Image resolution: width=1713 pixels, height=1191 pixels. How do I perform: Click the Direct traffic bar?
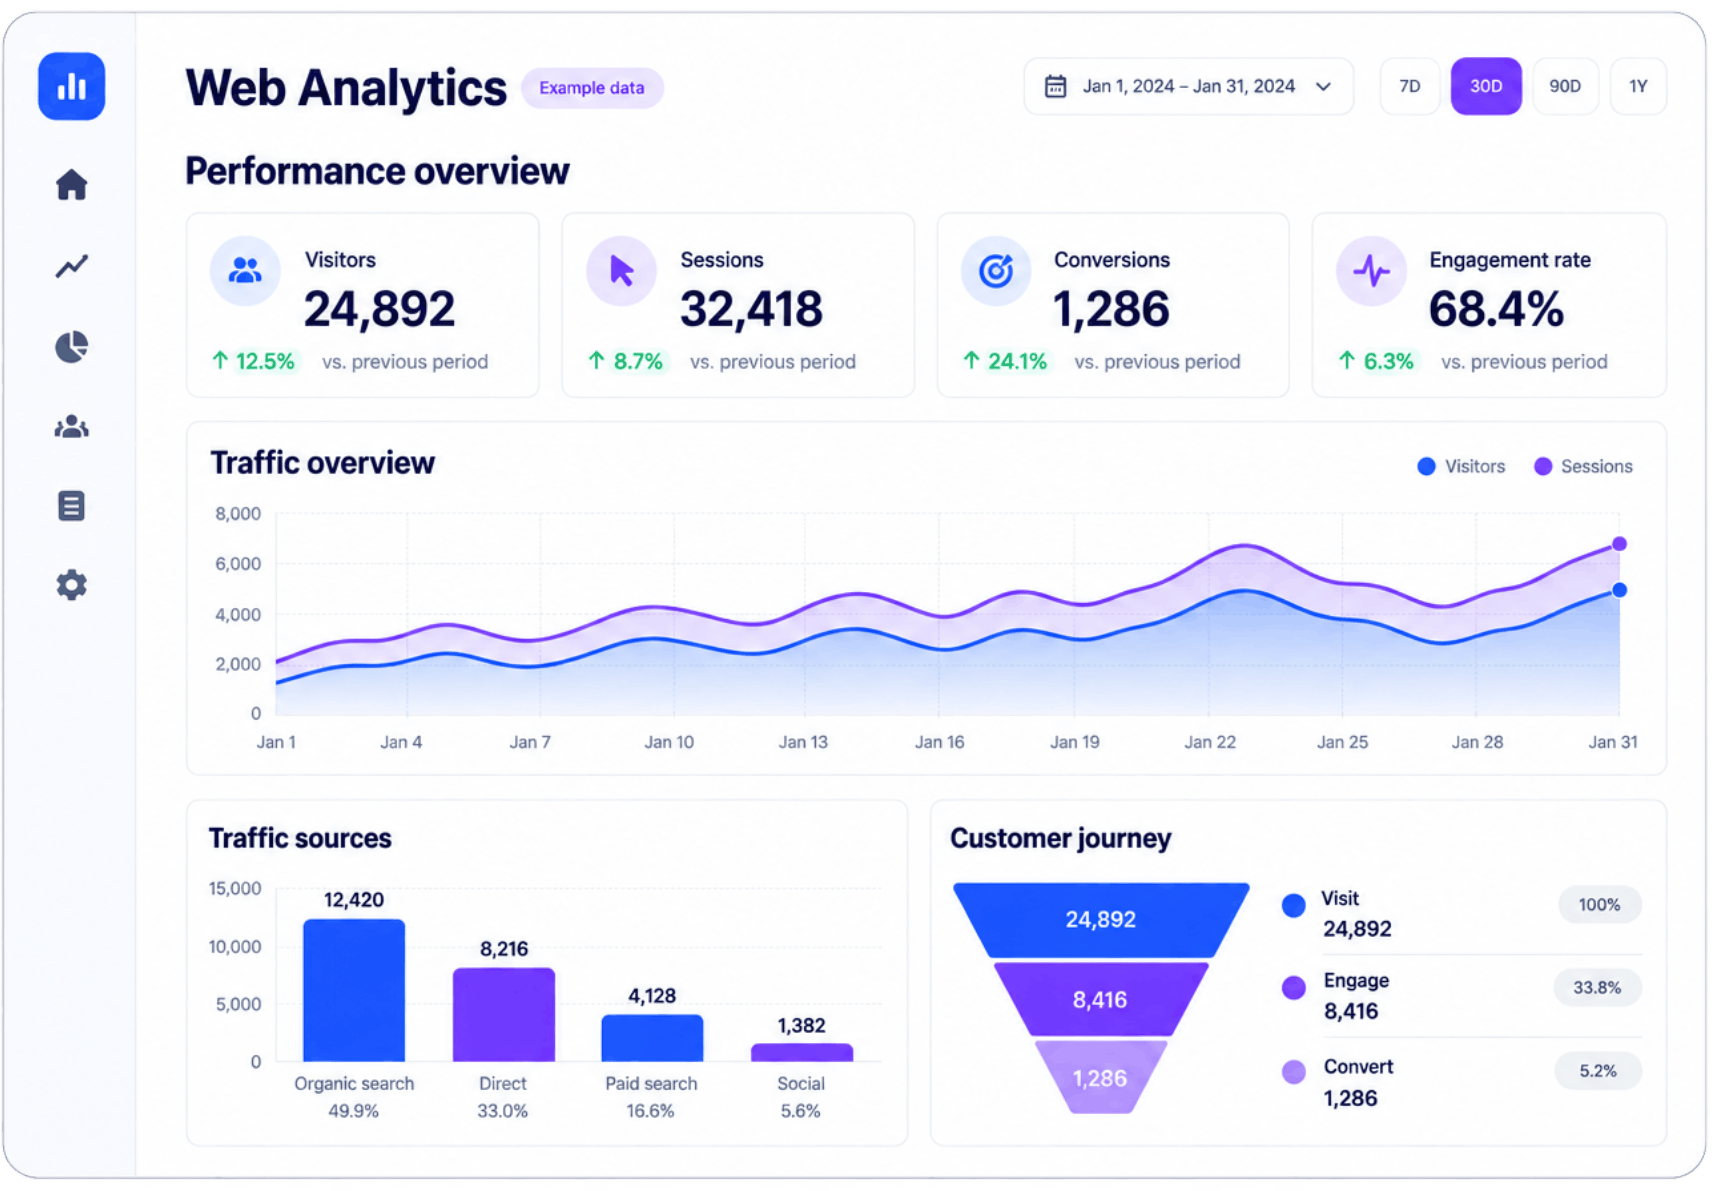pos(503,1014)
